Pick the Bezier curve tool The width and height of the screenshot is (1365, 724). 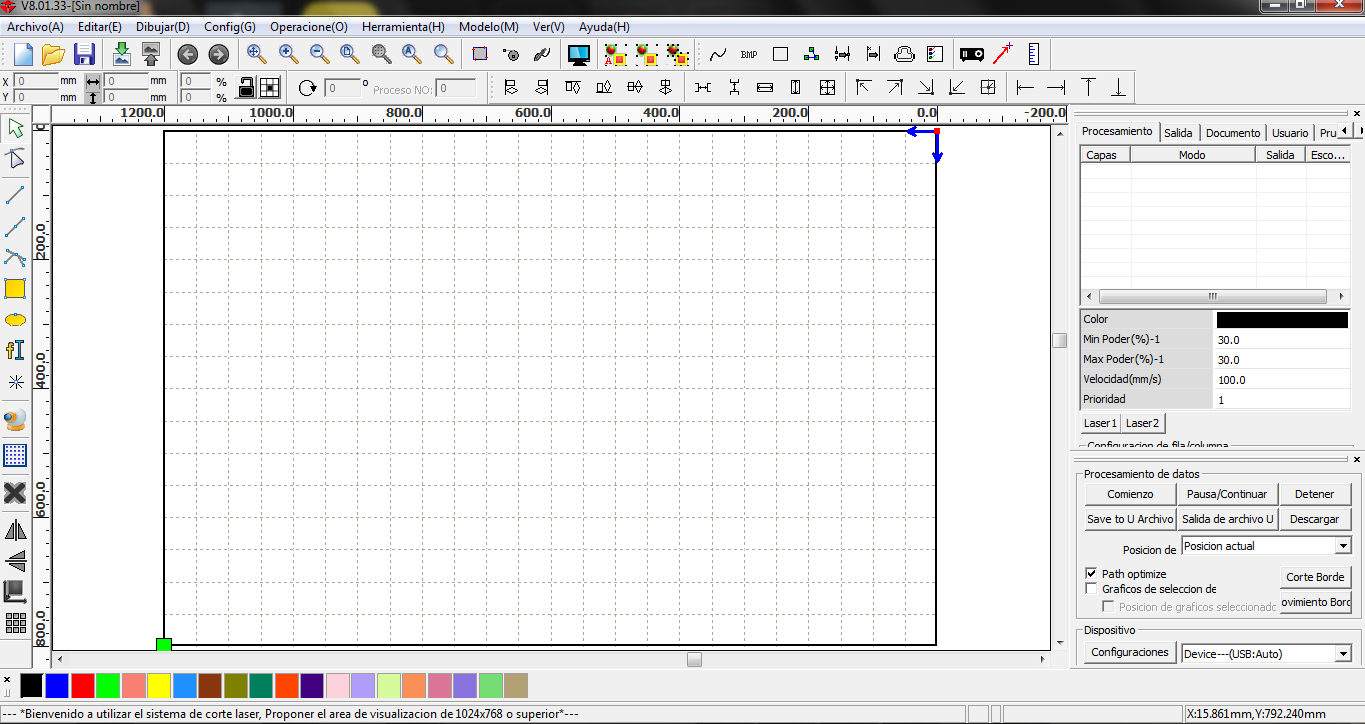[15, 257]
